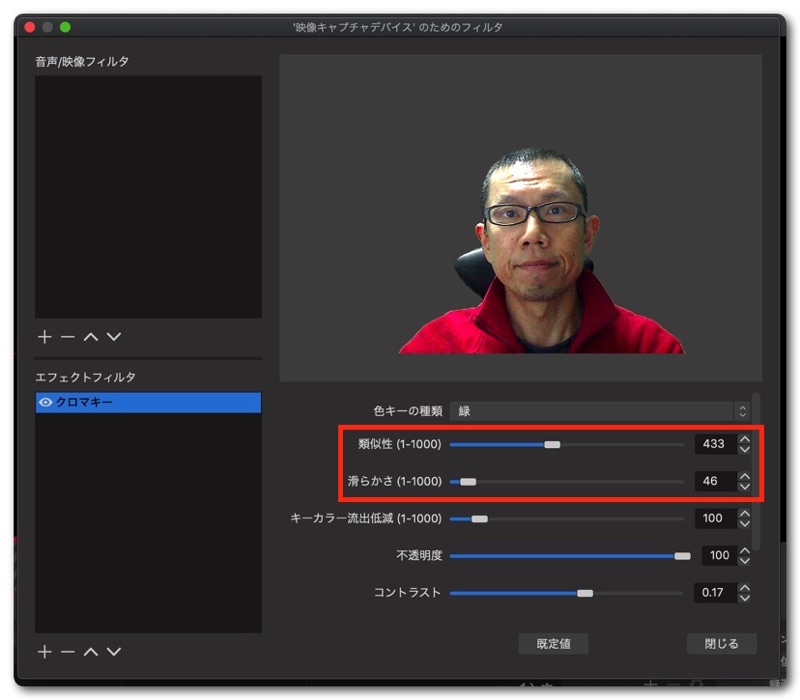Click the 類似性 slider track
The image size is (800, 700).
(620, 444)
